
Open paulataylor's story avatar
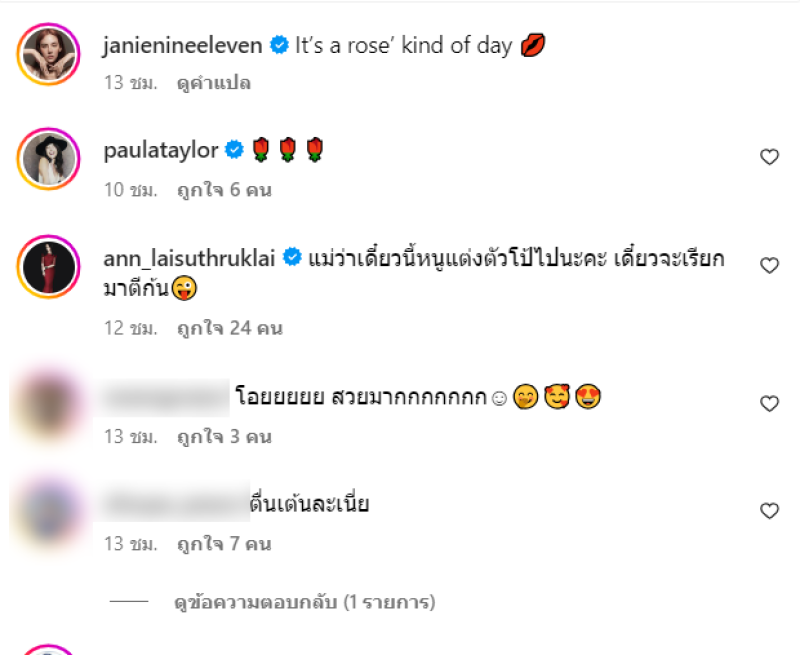point(48,159)
